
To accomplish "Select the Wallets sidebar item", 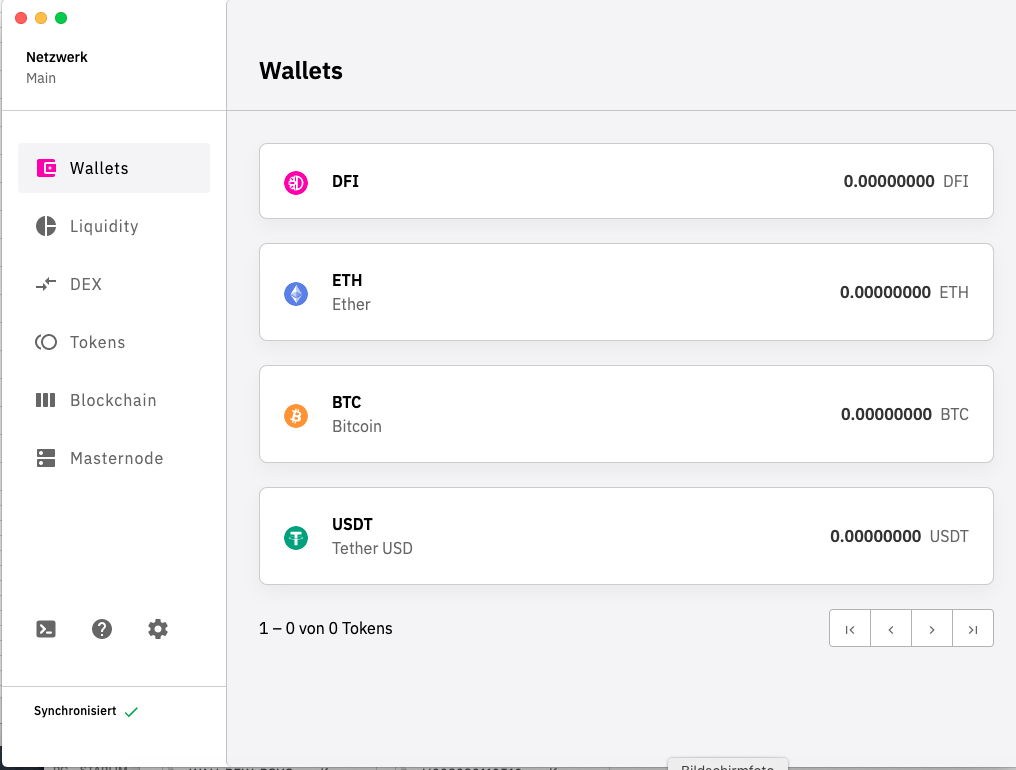I will [114, 168].
